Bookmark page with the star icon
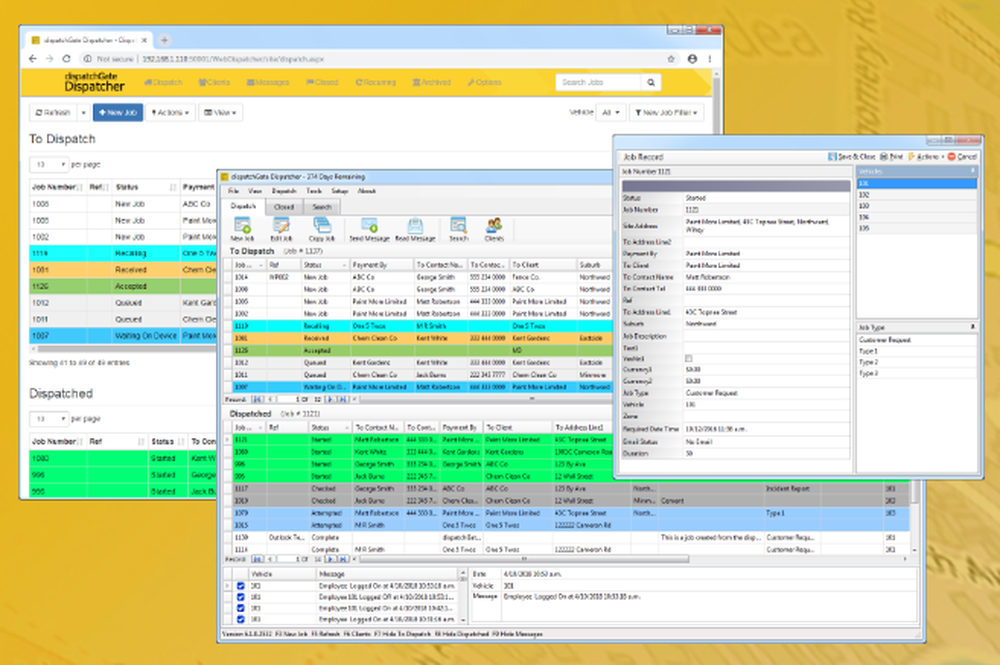Viewport: 1000px width, 665px height. click(x=671, y=59)
